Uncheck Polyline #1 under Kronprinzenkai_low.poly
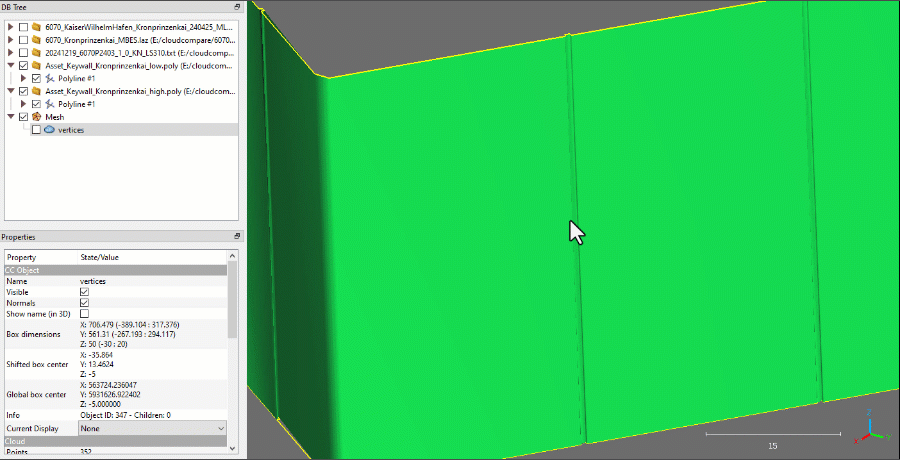This screenshot has width=900, height=460. click(x=36, y=78)
